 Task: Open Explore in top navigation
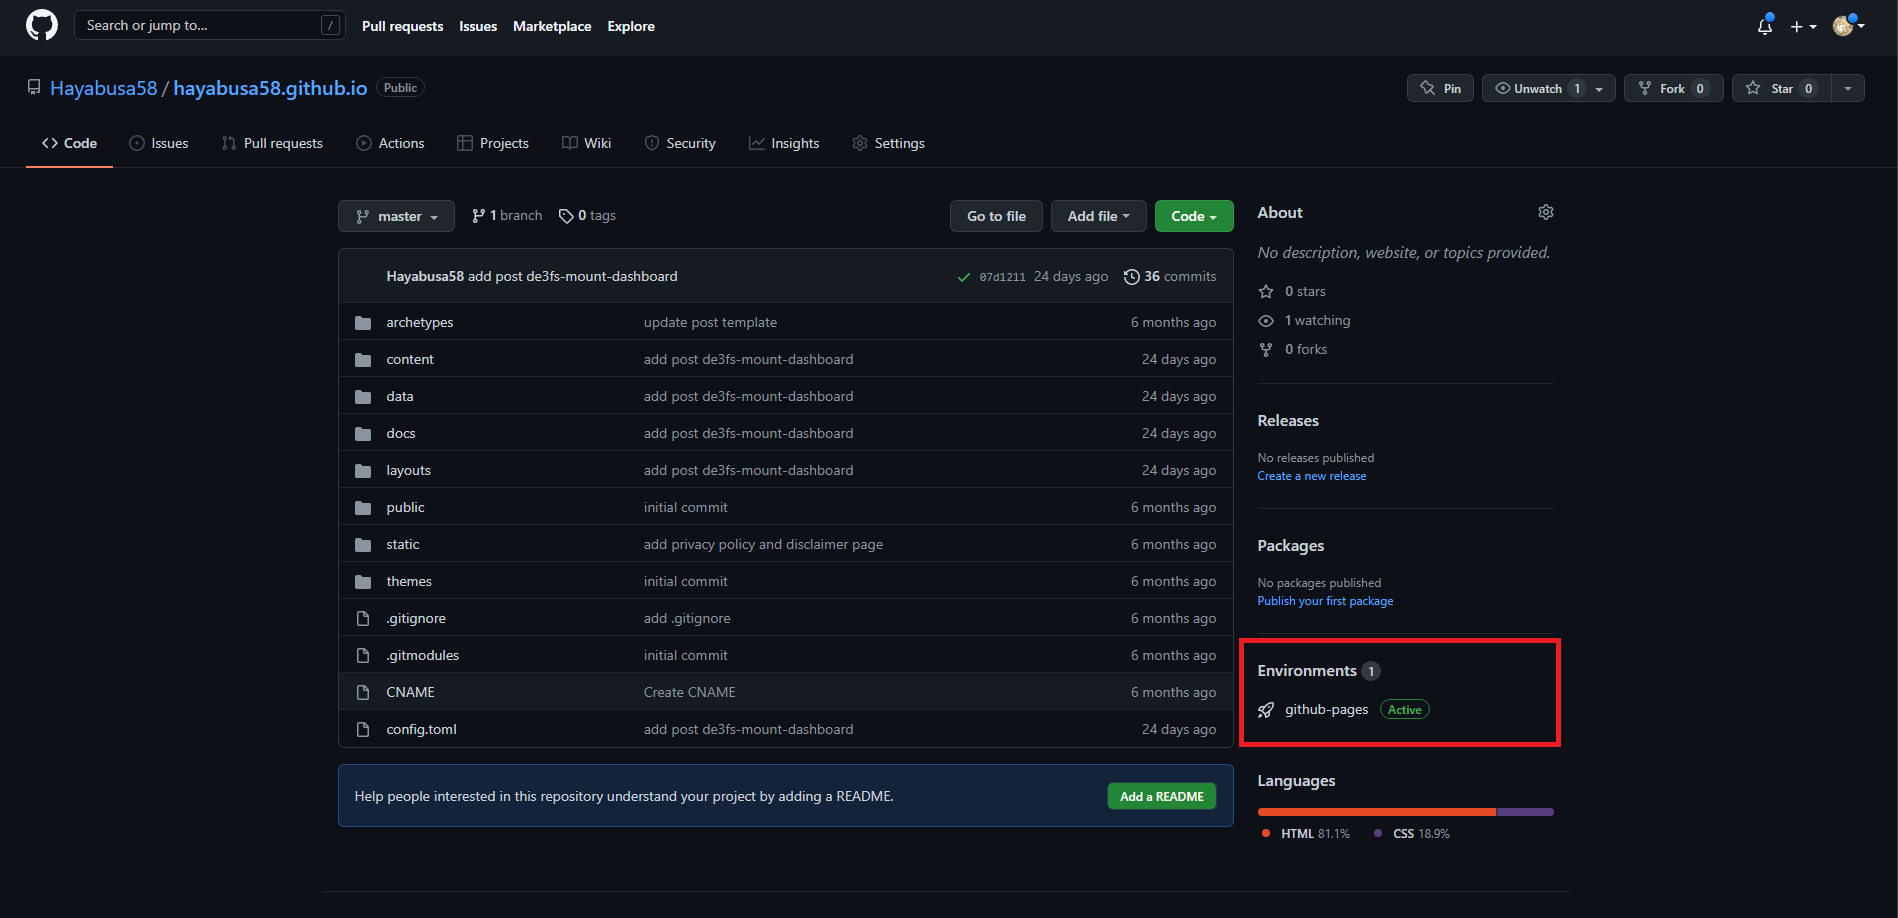click(631, 26)
